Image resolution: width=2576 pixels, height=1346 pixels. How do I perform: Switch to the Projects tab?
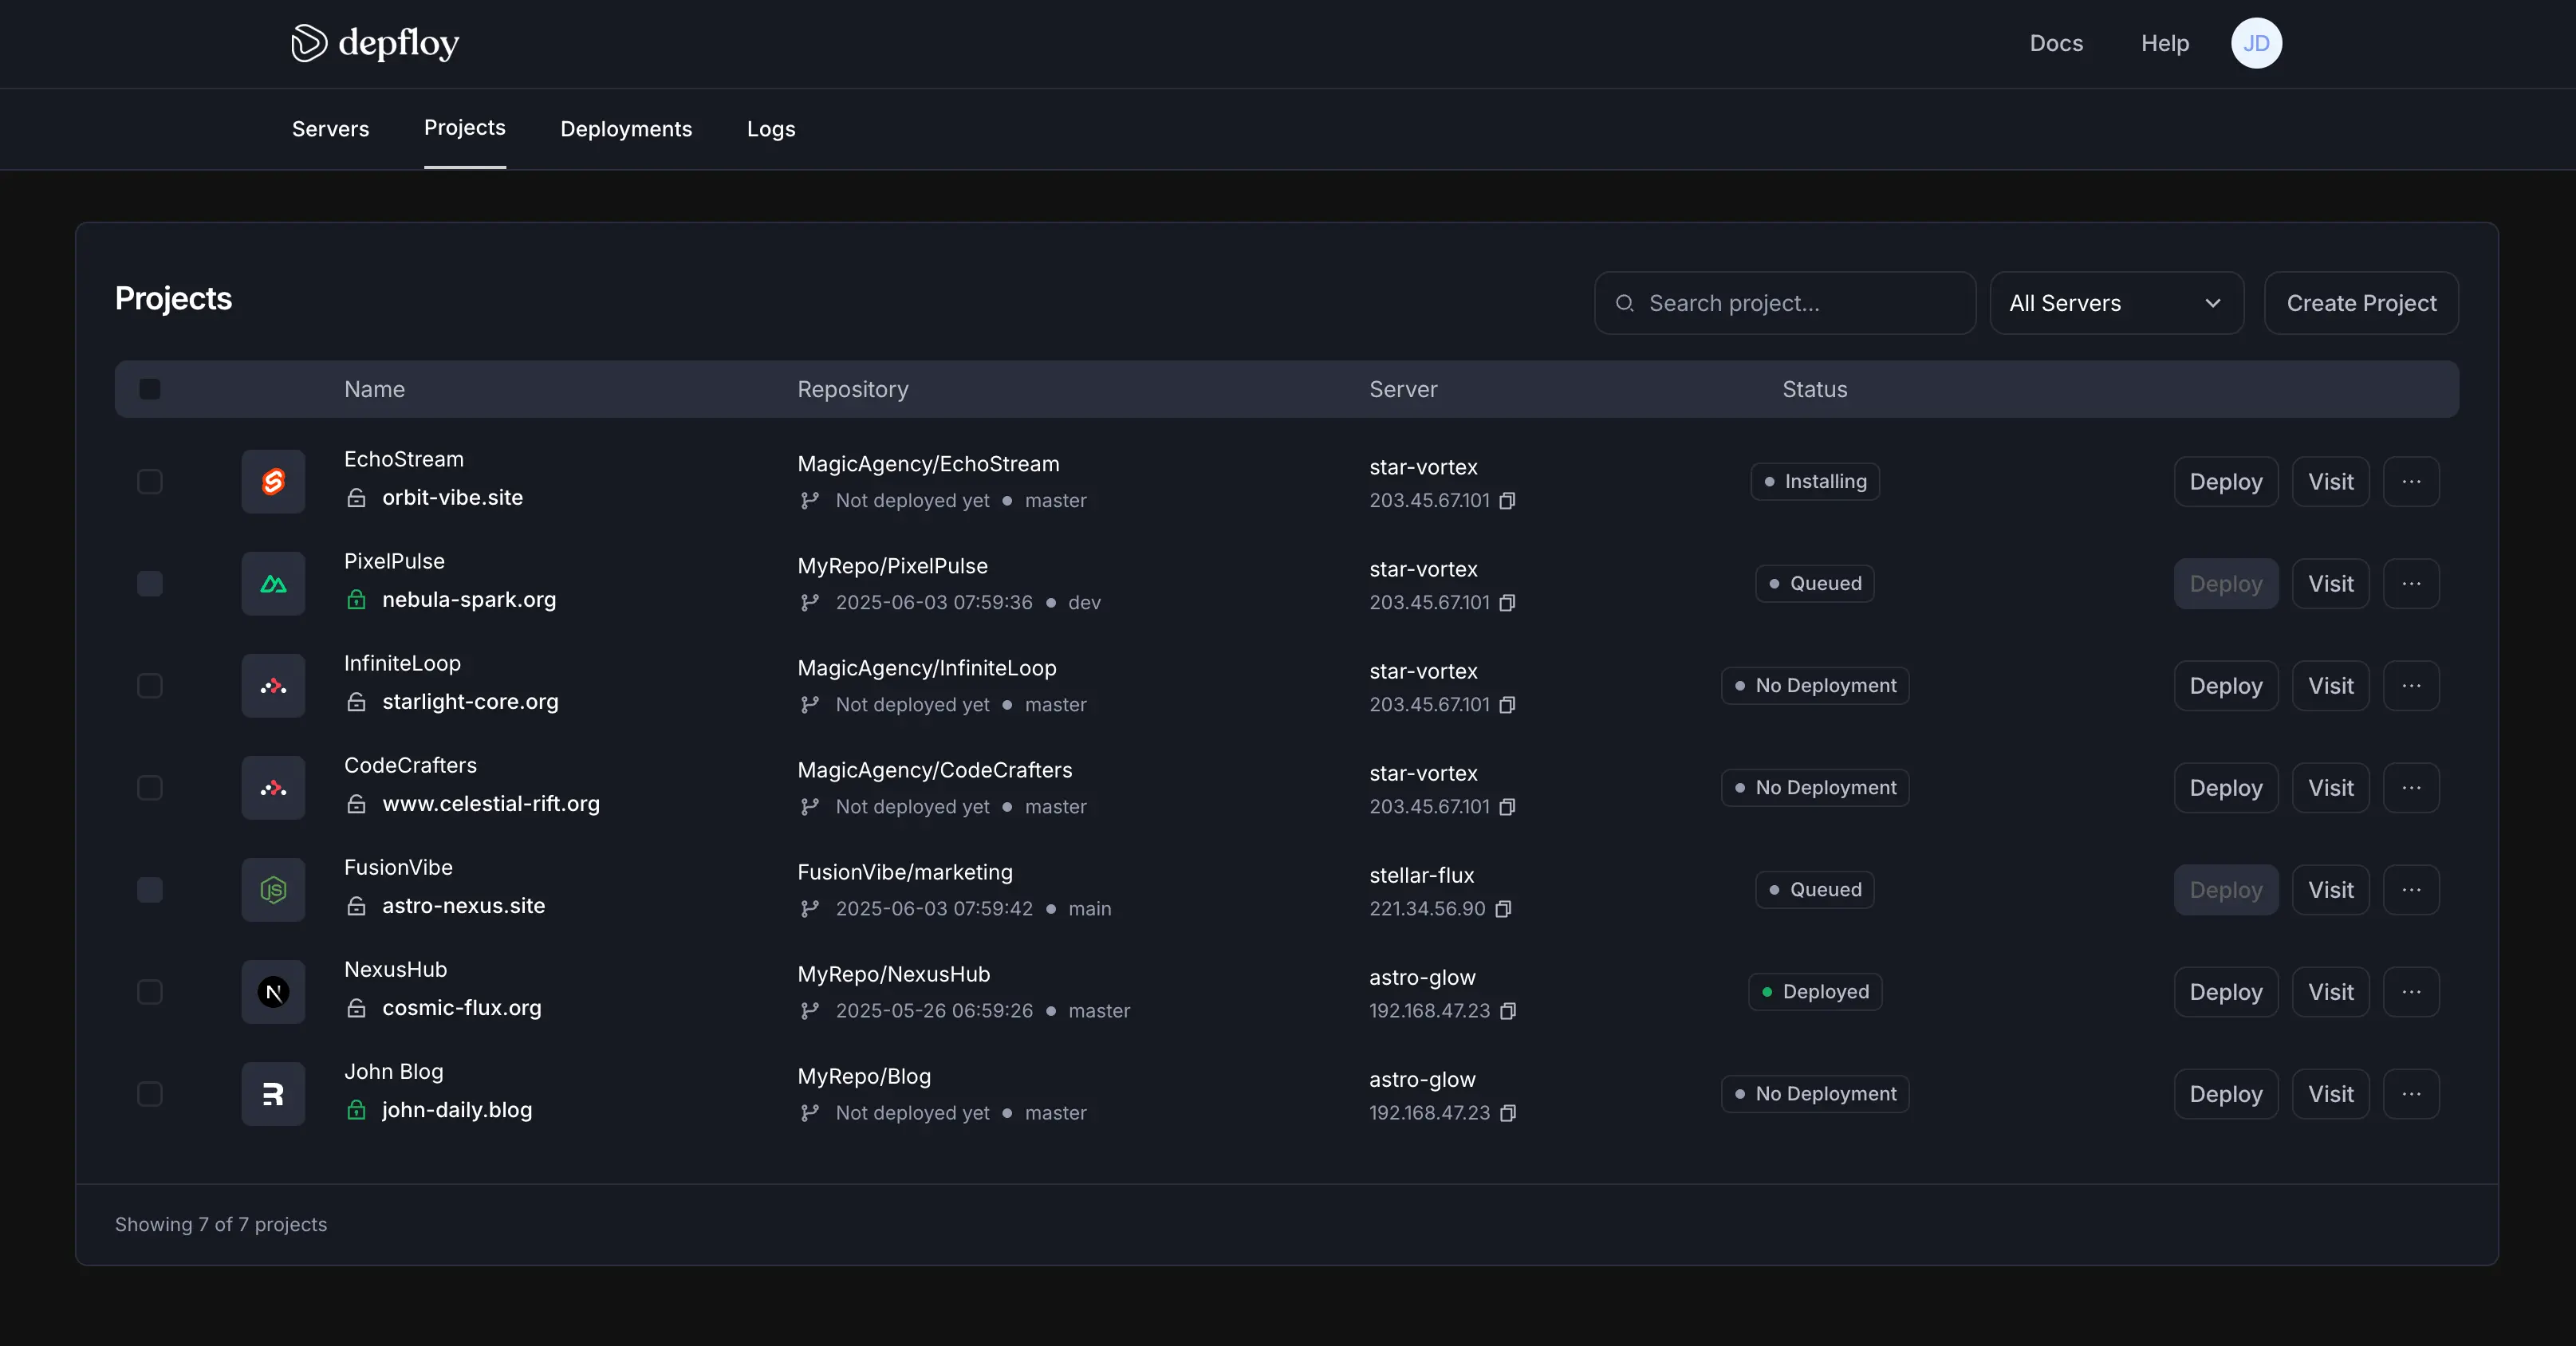[465, 128]
